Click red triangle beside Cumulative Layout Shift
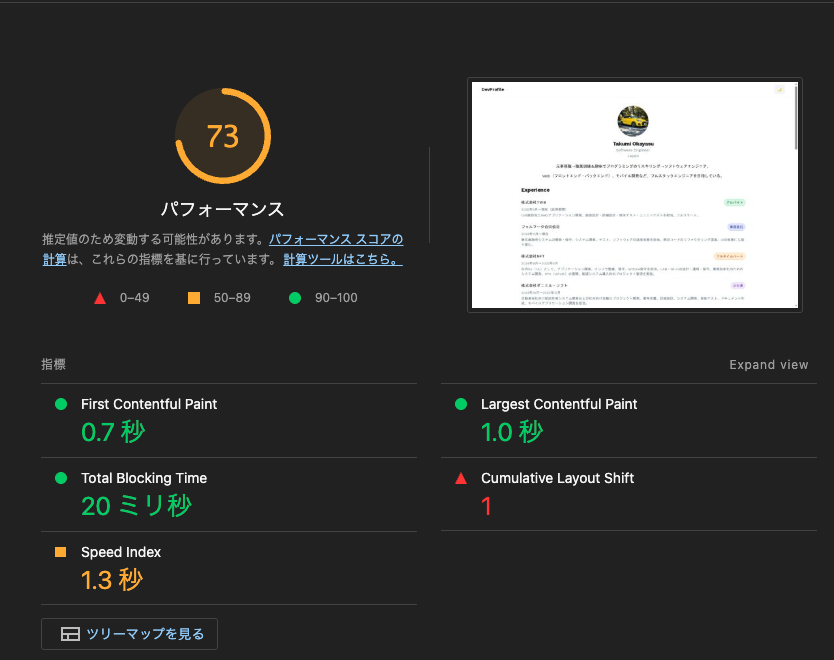The width and height of the screenshot is (834, 660). point(461,478)
